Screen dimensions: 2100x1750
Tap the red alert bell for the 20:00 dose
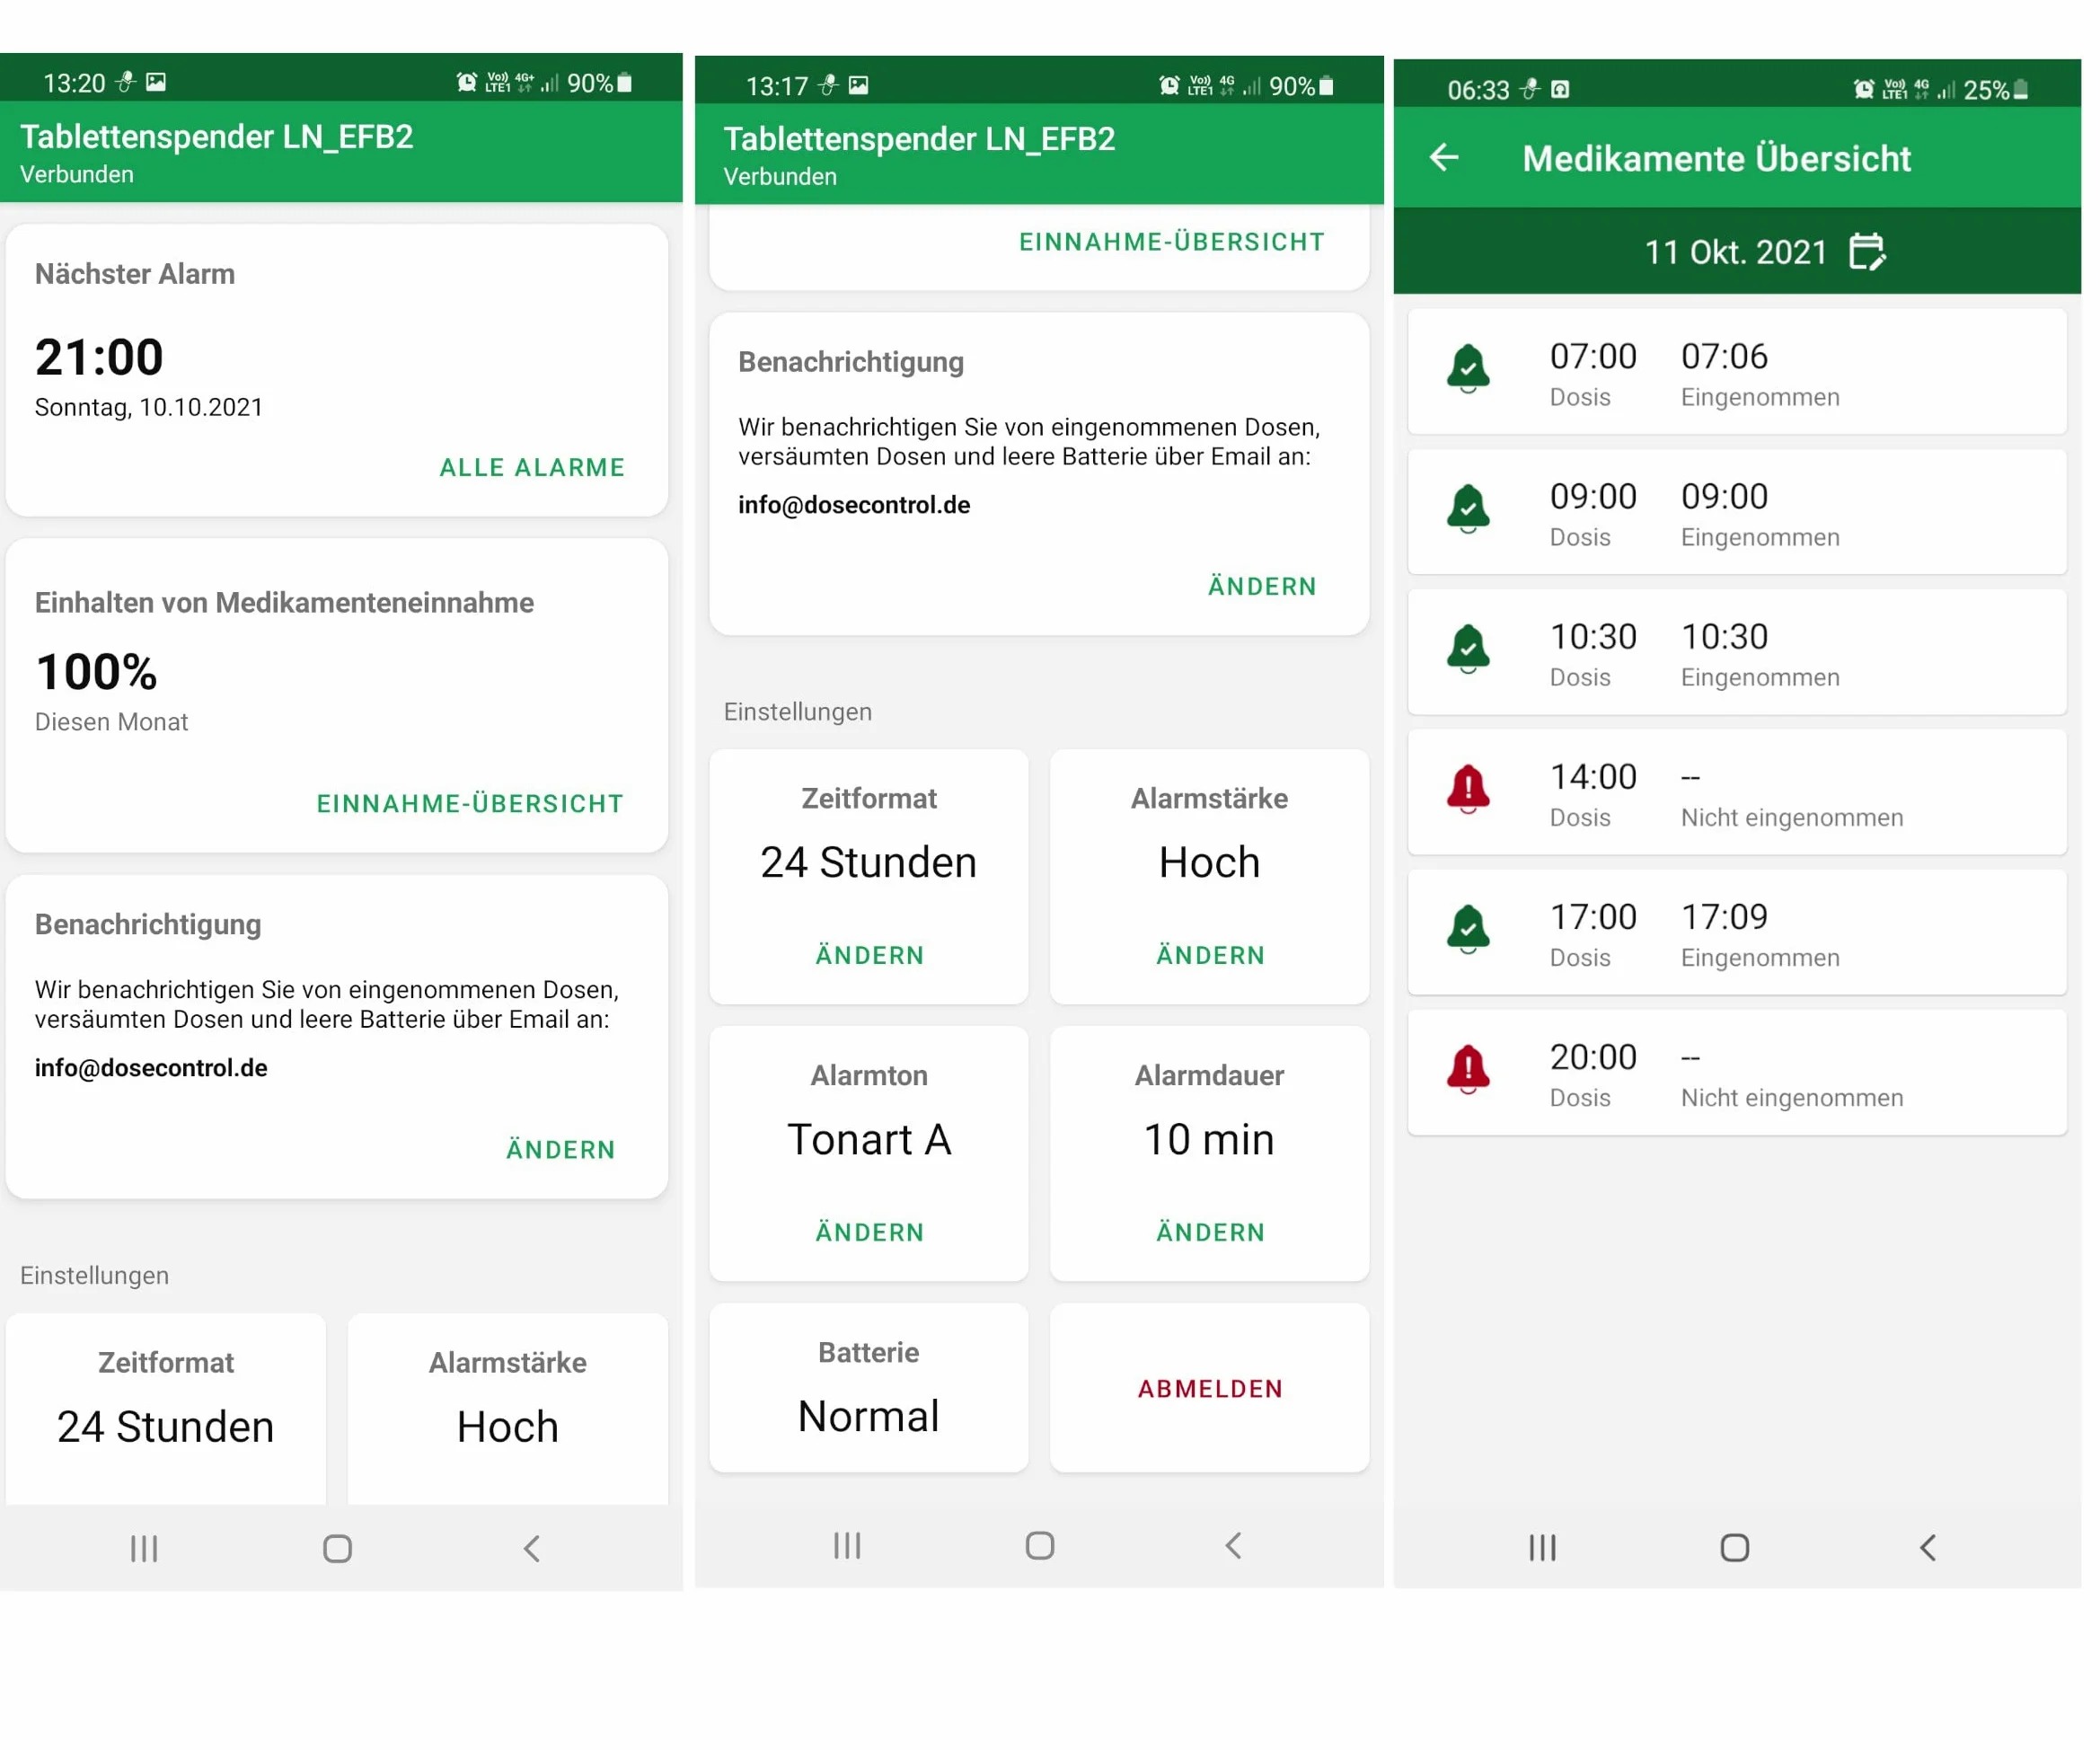1468,1069
